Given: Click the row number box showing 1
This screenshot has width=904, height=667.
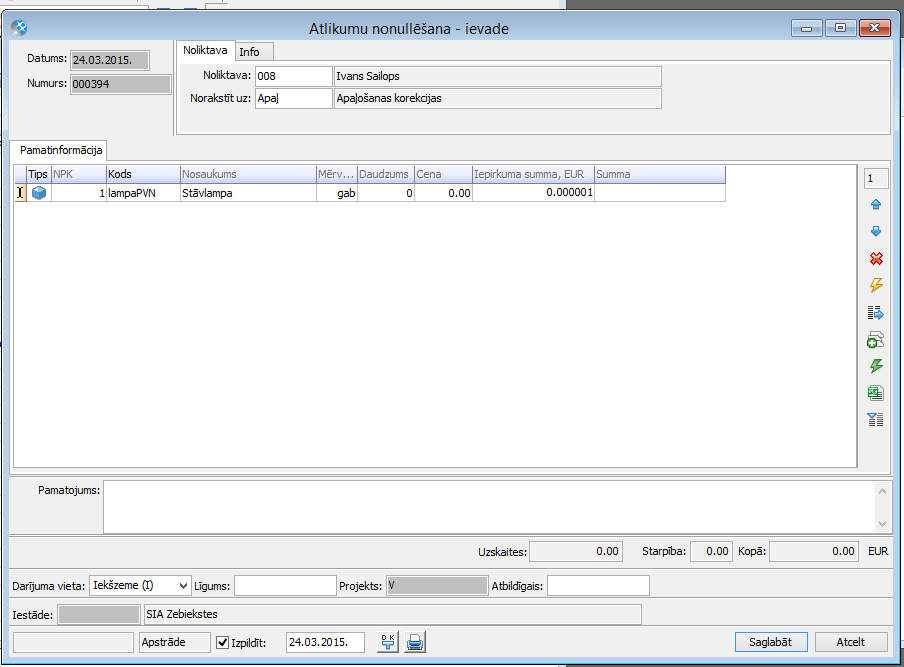Looking at the screenshot, I should pos(876,179).
